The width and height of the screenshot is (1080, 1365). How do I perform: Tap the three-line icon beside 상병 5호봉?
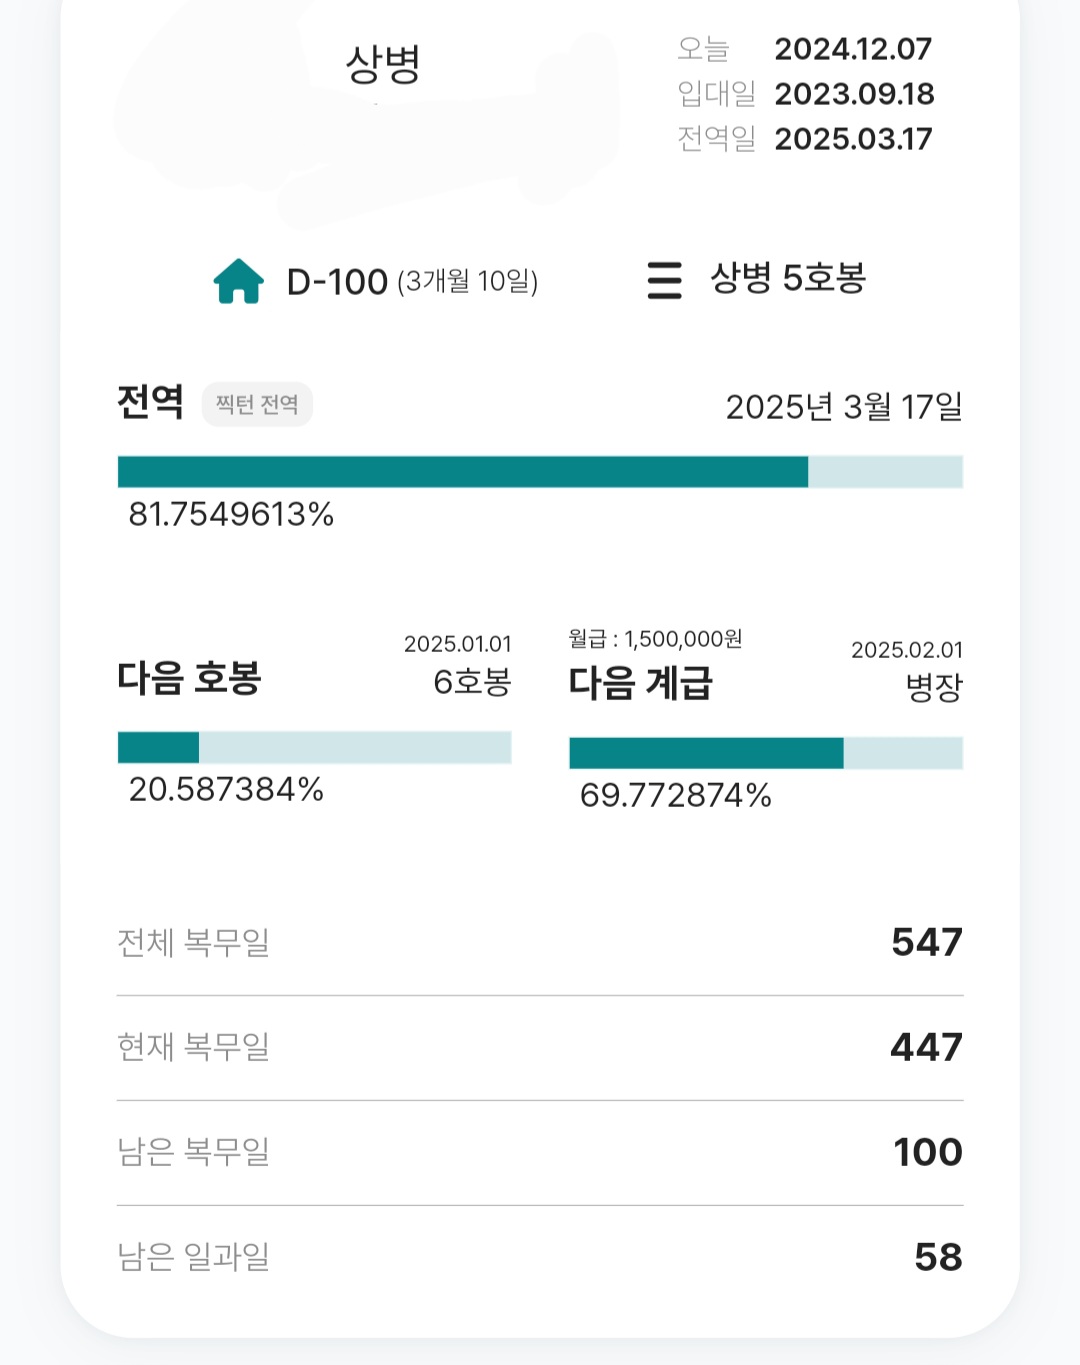[664, 280]
